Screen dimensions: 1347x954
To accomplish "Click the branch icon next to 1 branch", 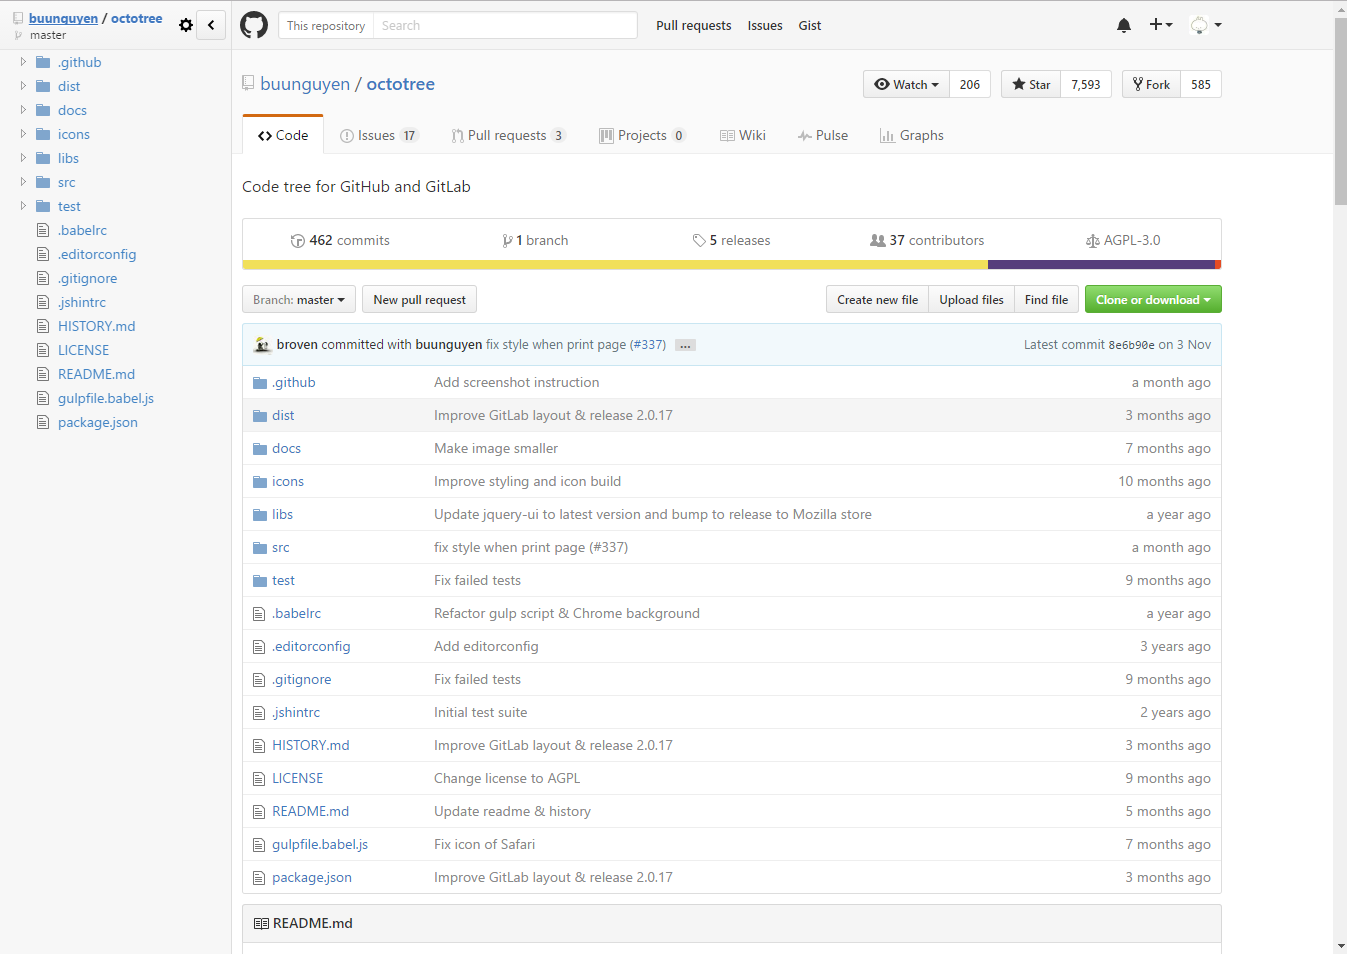I will coord(508,241).
